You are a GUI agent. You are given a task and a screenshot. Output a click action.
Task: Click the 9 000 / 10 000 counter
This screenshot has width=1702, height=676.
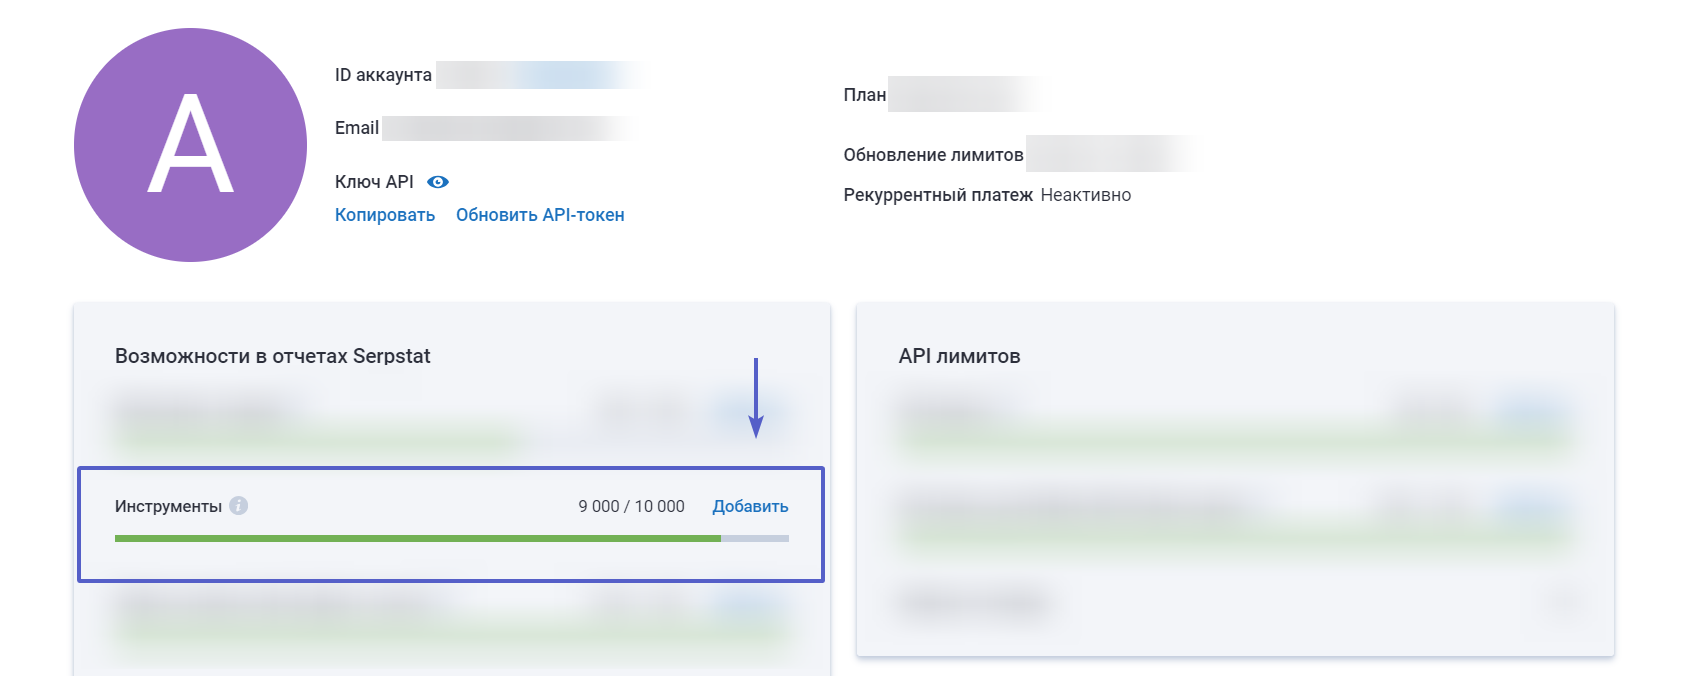631,507
